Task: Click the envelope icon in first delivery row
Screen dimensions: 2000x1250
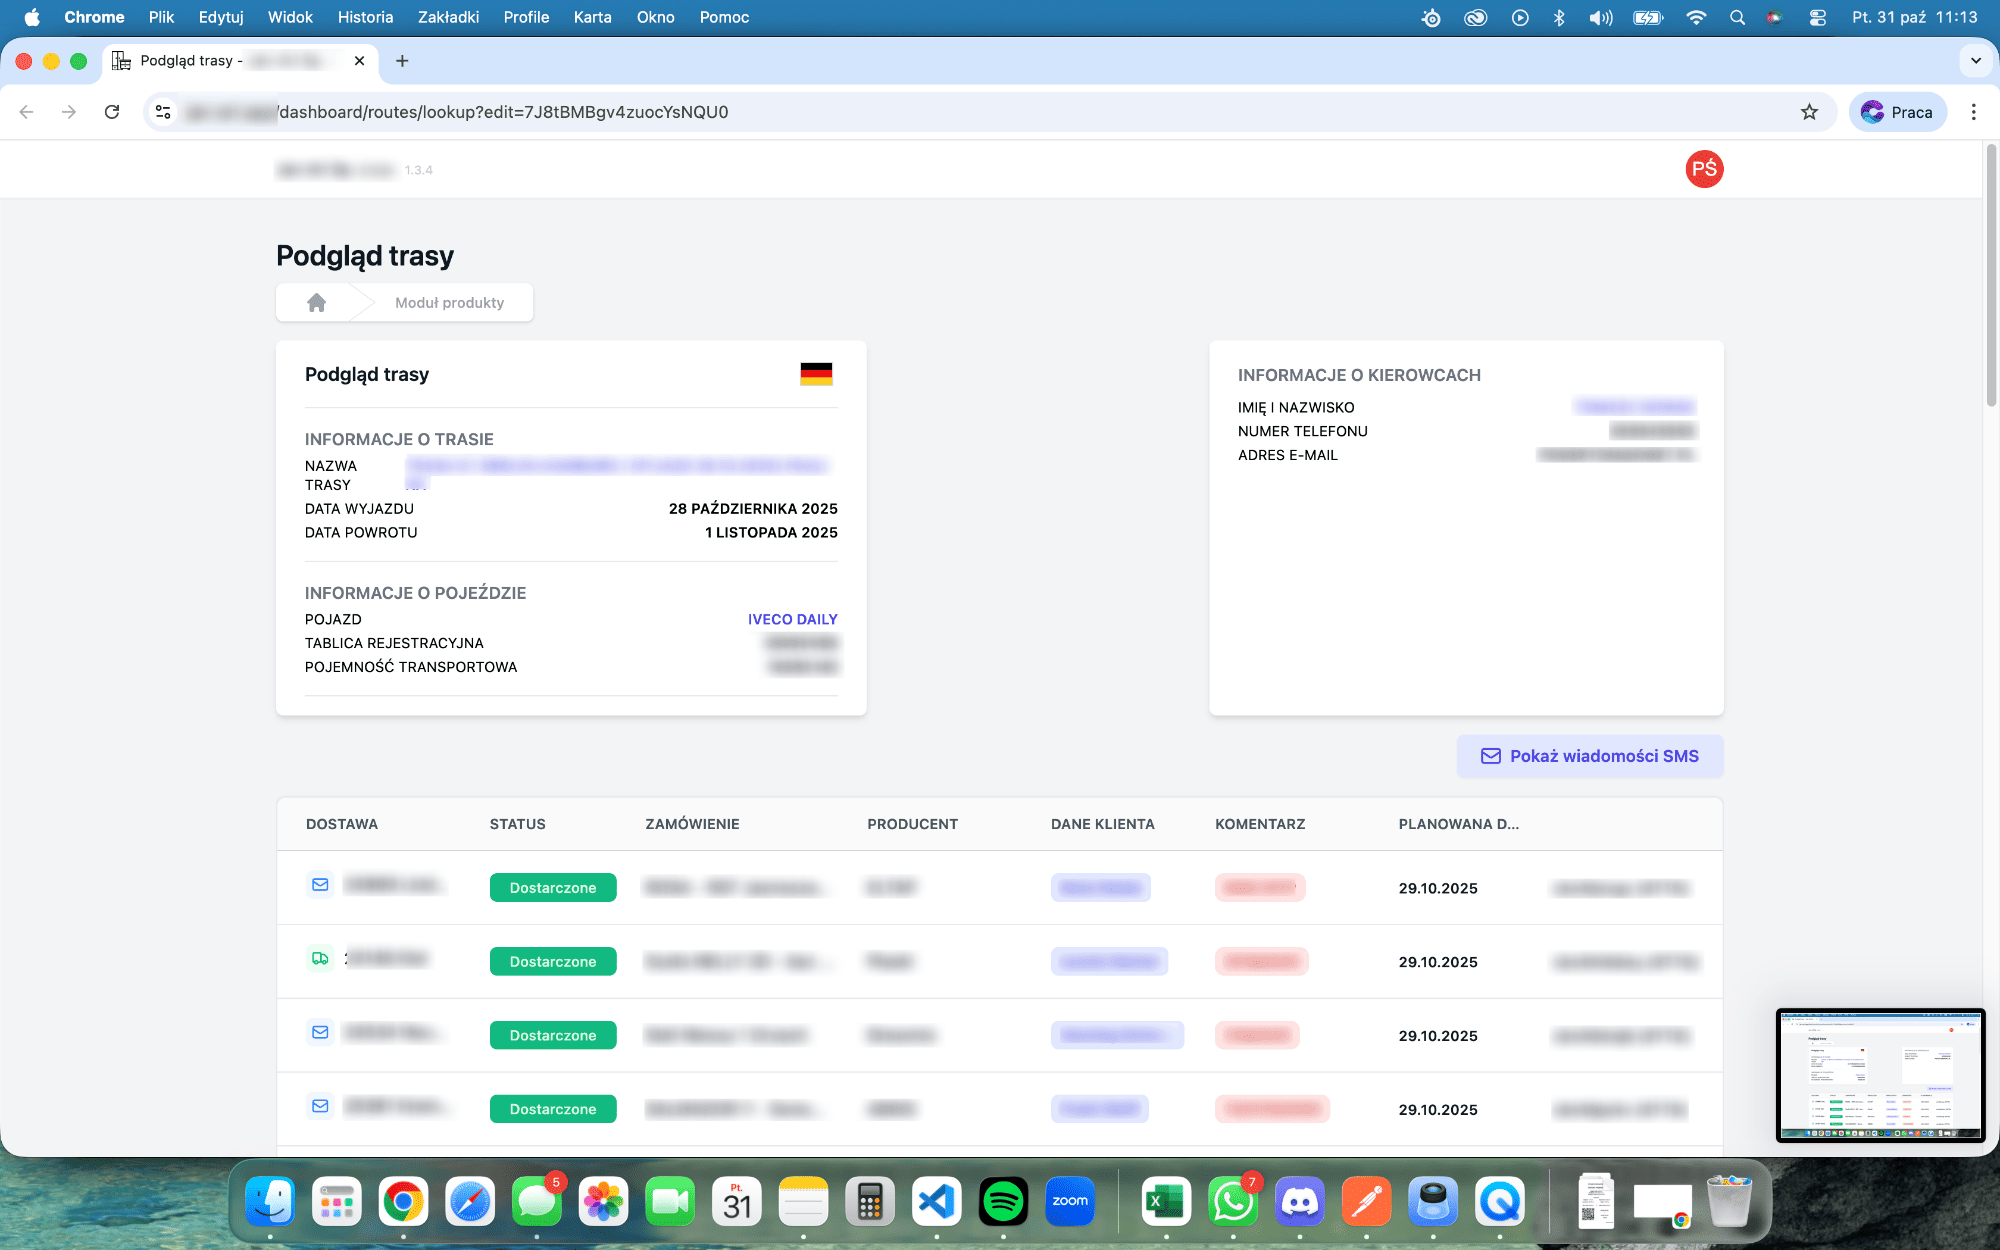Action: (x=320, y=885)
